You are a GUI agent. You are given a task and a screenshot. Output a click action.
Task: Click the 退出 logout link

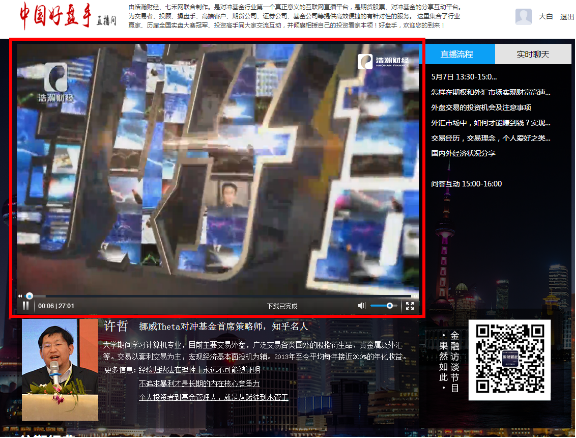point(567,17)
